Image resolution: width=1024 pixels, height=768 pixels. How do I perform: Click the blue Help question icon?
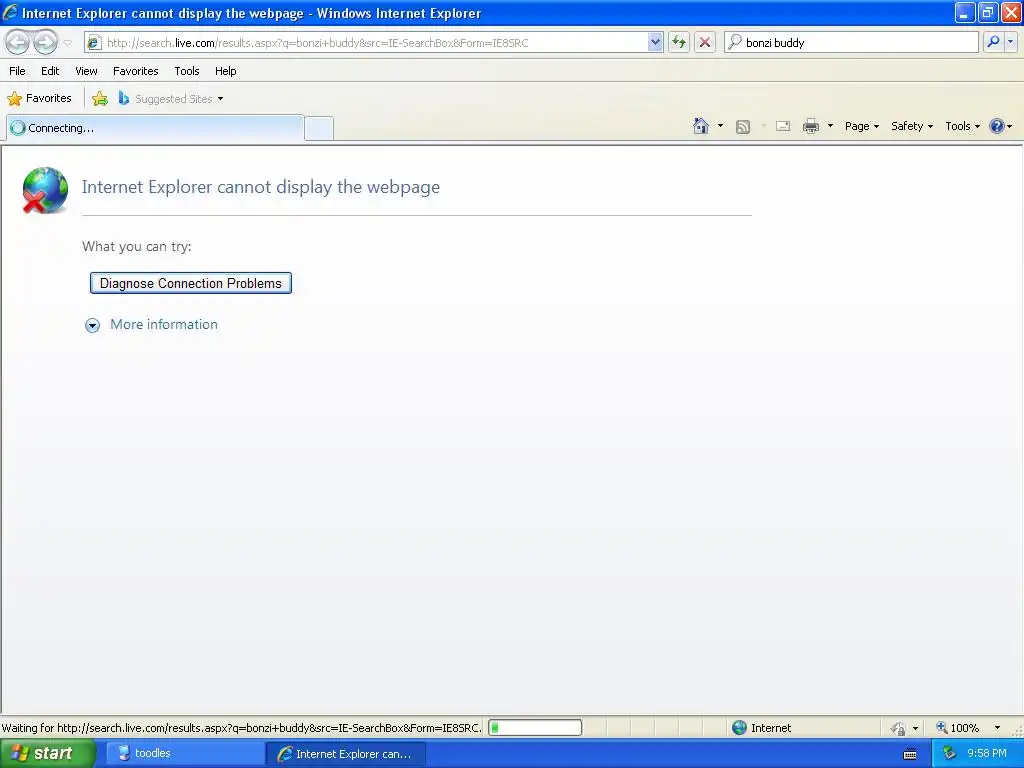point(997,126)
